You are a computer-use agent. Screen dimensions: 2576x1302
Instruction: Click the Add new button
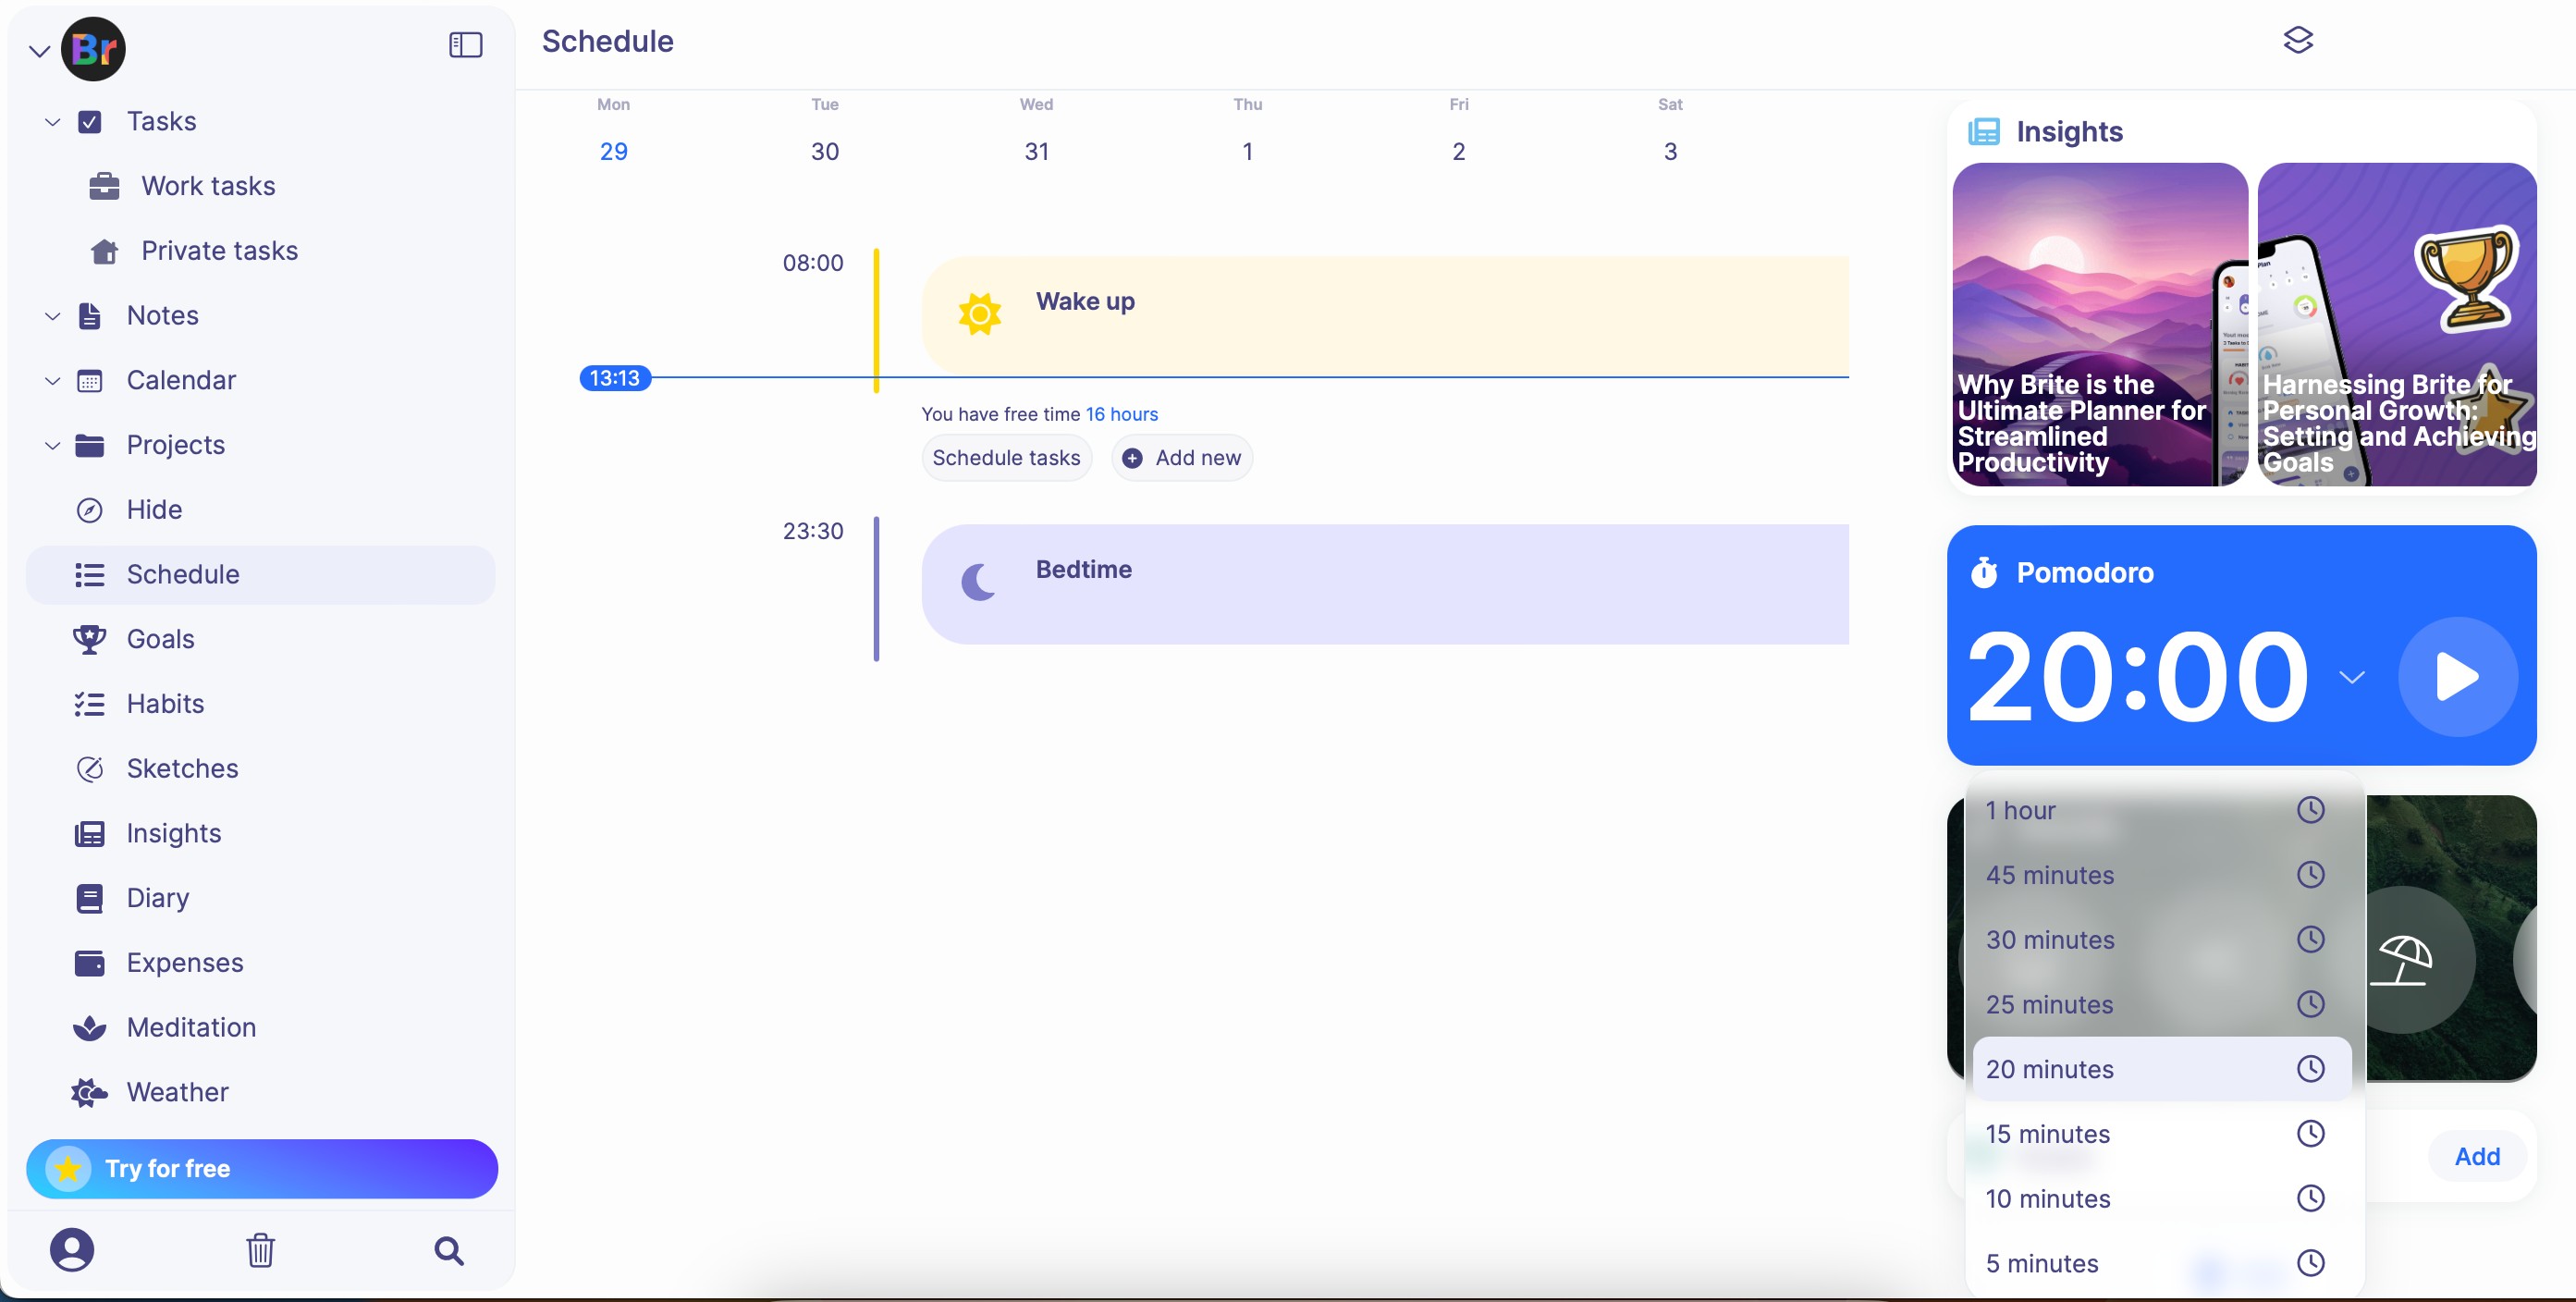coord(1181,458)
